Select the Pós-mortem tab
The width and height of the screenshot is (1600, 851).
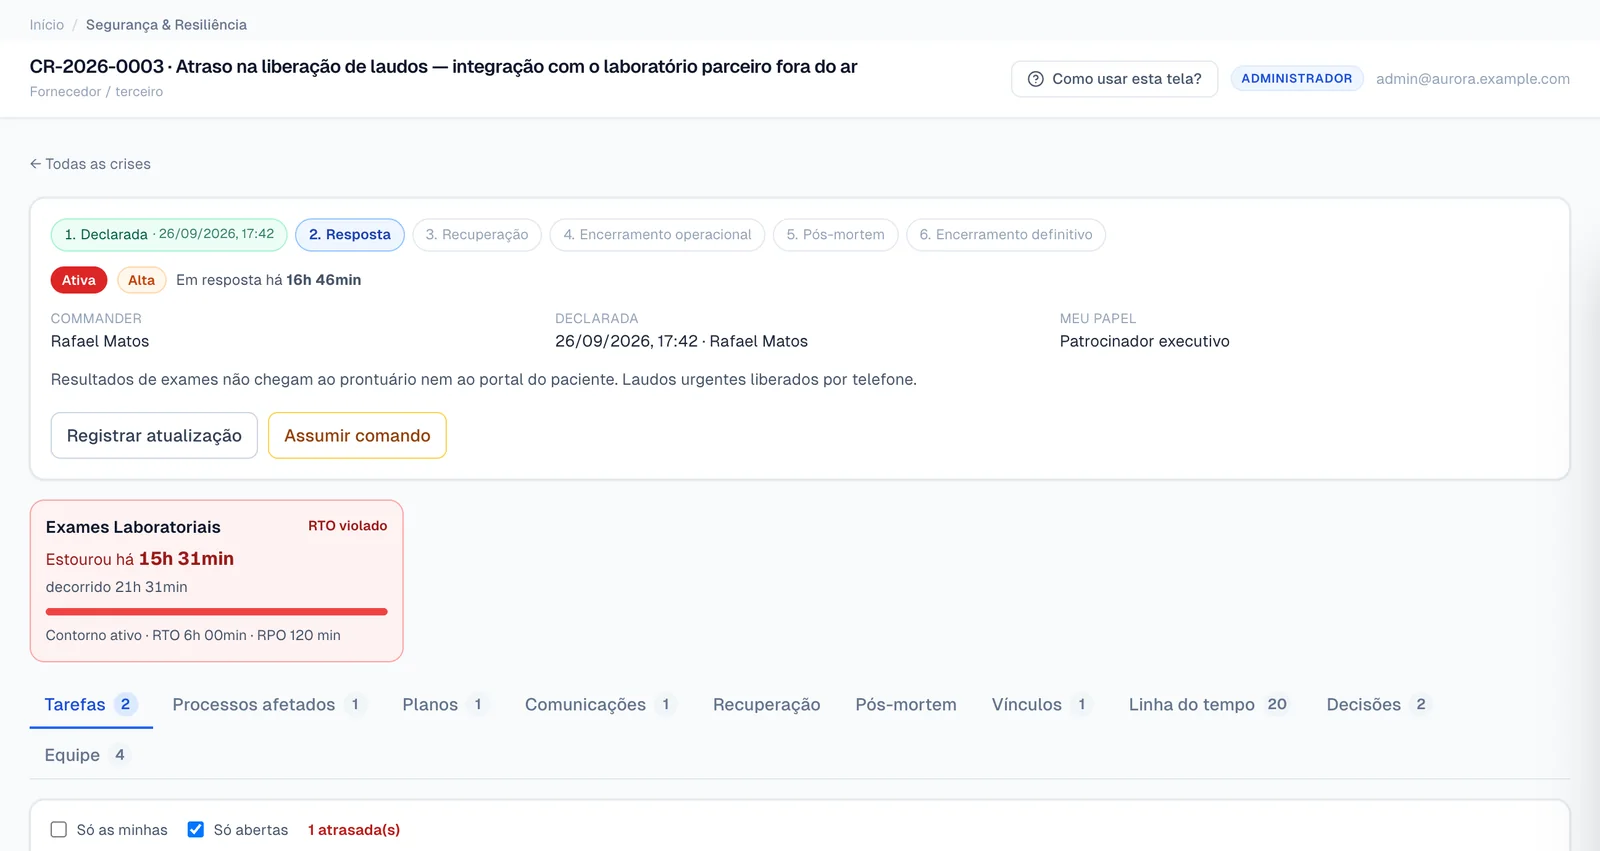pos(906,704)
